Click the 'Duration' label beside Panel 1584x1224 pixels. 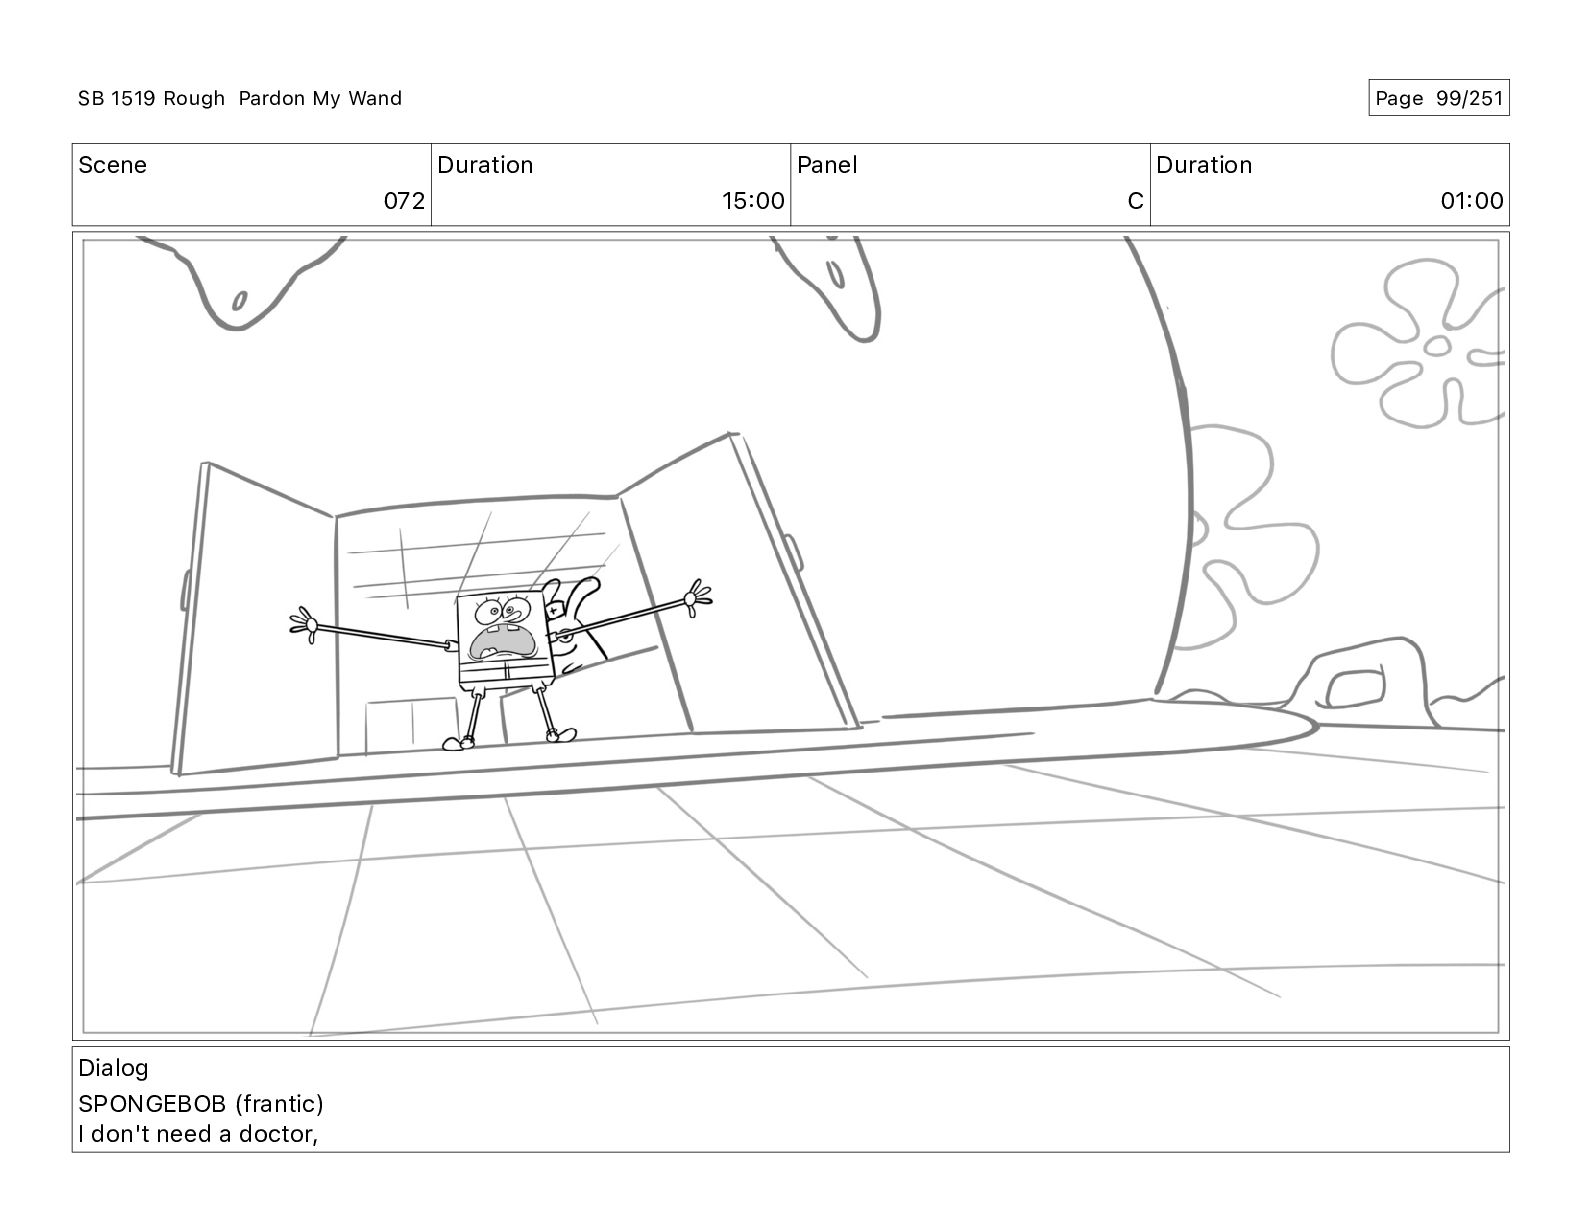(x=1204, y=165)
